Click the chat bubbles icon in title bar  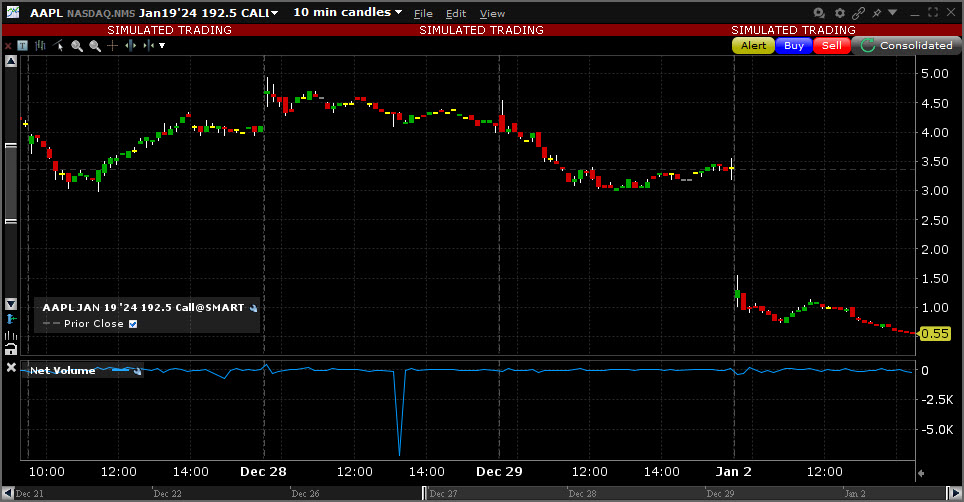pyautogui.click(x=819, y=12)
